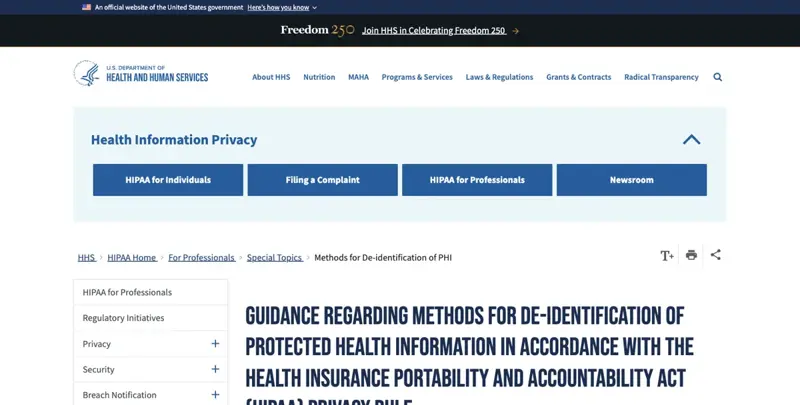The image size is (800, 405).
Task: Open Grants & Contracts menu
Action: 579,77
